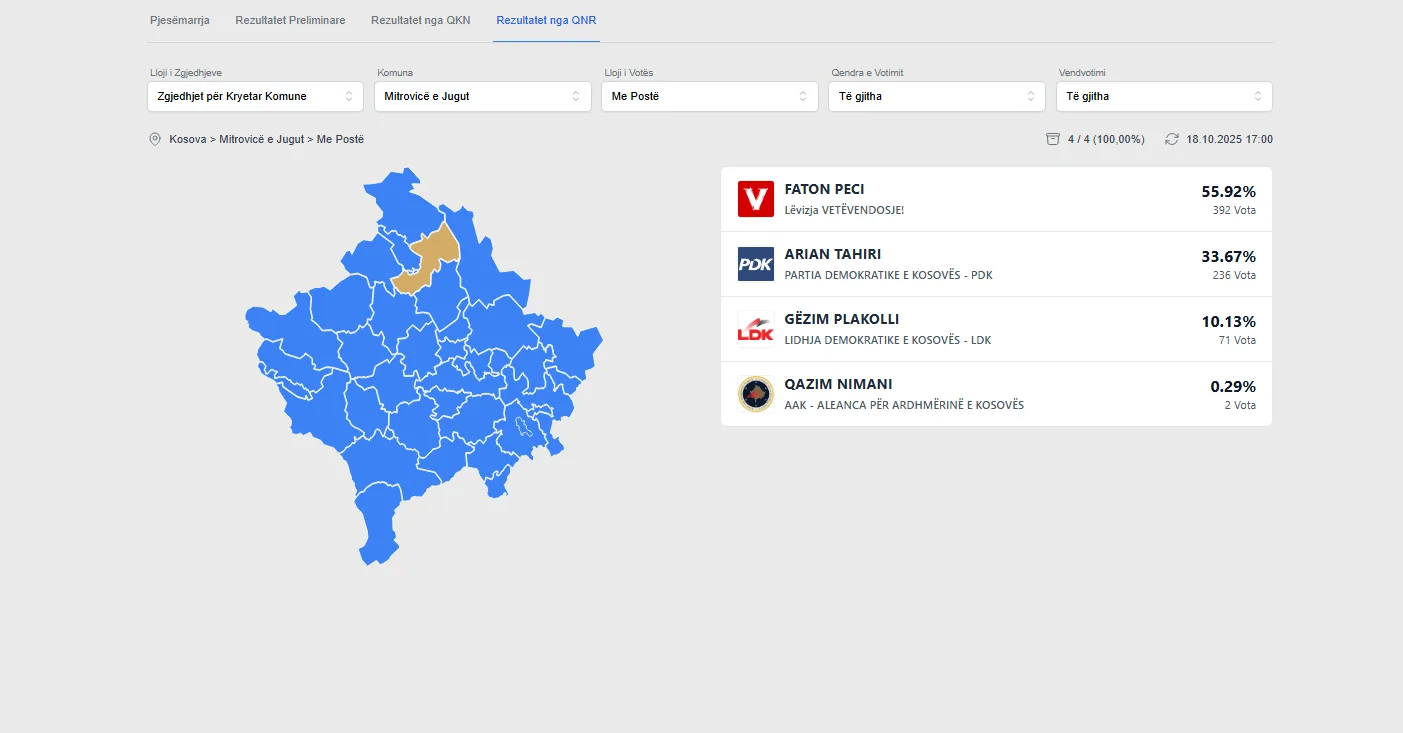Image resolution: width=1403 pixels, height=733 pixels.
Task: Click the PDK party logo icon
Action: pos(755,264)
